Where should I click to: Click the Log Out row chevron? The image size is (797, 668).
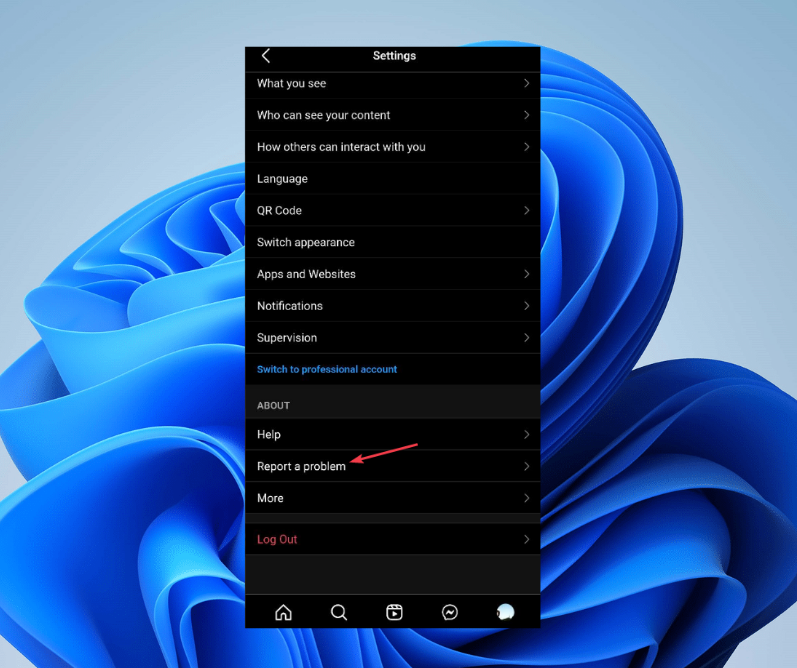click(x=527, y=539)
